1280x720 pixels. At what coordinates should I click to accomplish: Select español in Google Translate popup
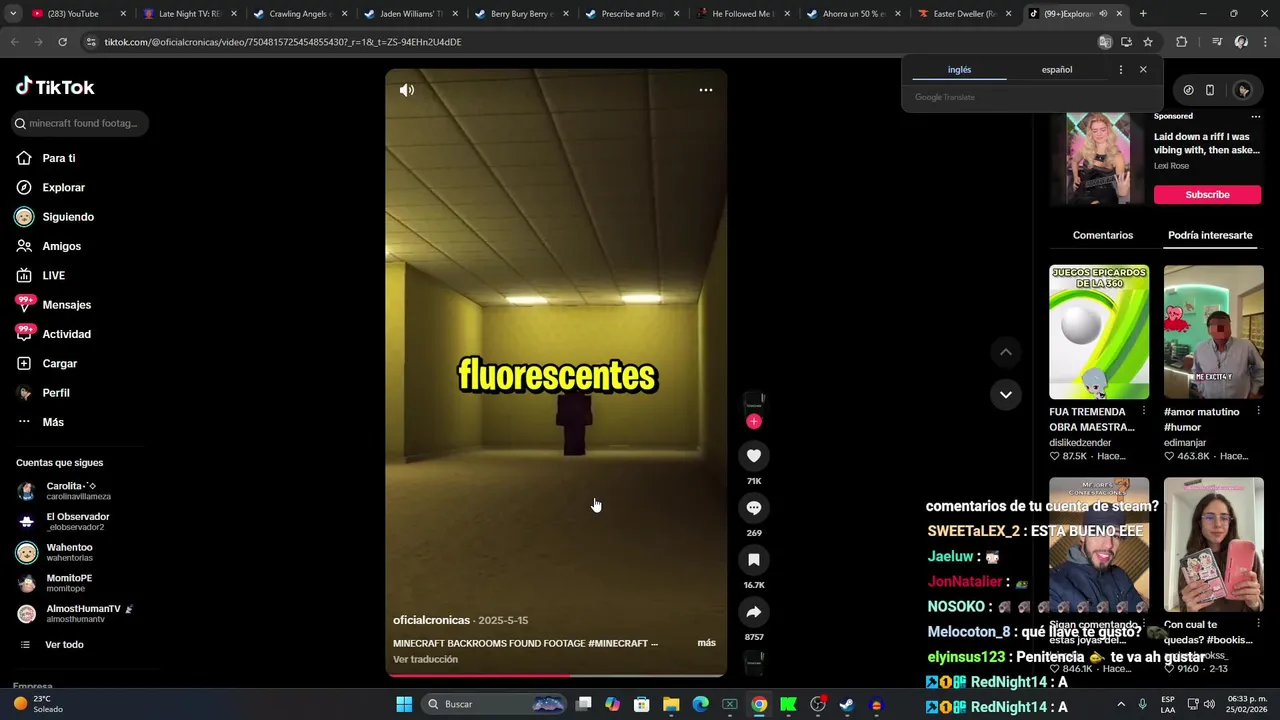tap(1057, 70)
